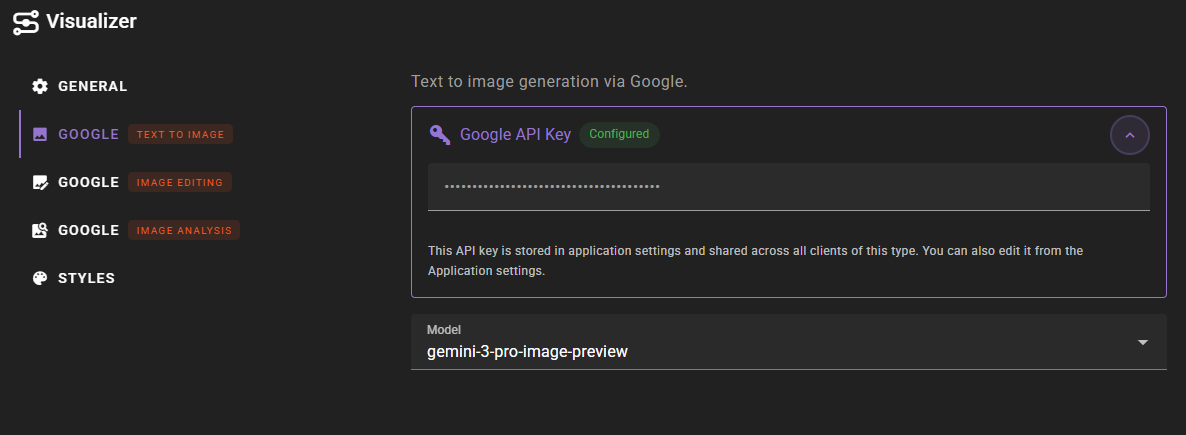Screen dimensions: 1186x435
Task: Click the Google text-to-image picture icon
Action: coord(40,135)
